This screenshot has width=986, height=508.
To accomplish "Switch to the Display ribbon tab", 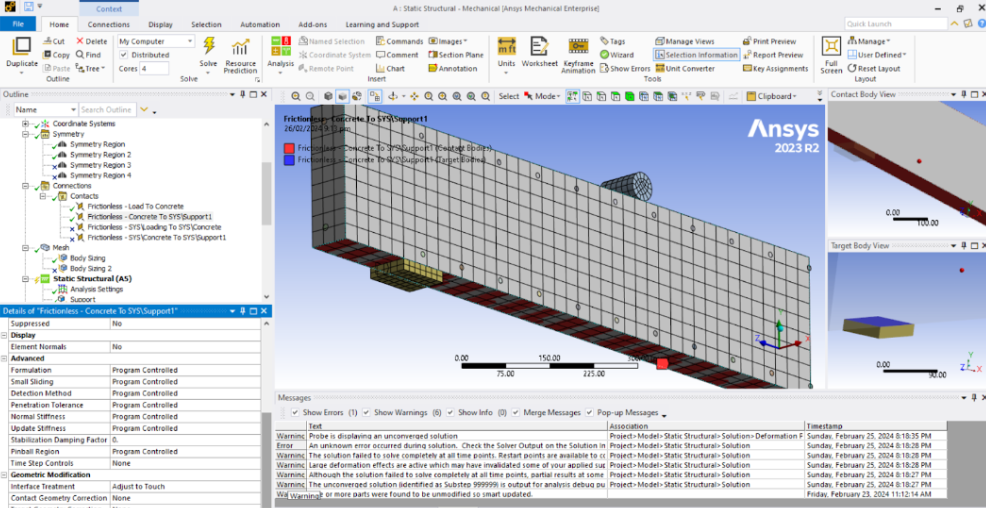I will click(160, 25).
